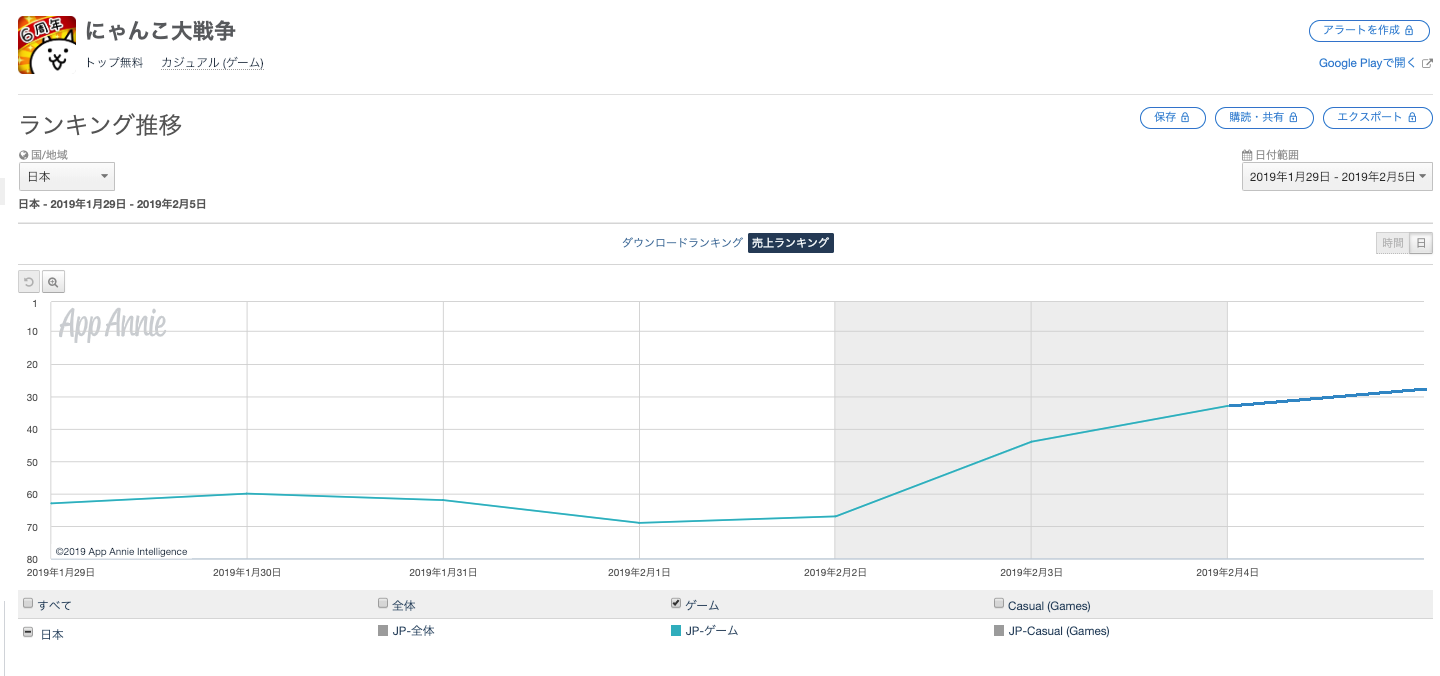This screenshot has width=1440, height=676.
Task: Toggle the 全体 checkbox
Action: pos(383,603)
